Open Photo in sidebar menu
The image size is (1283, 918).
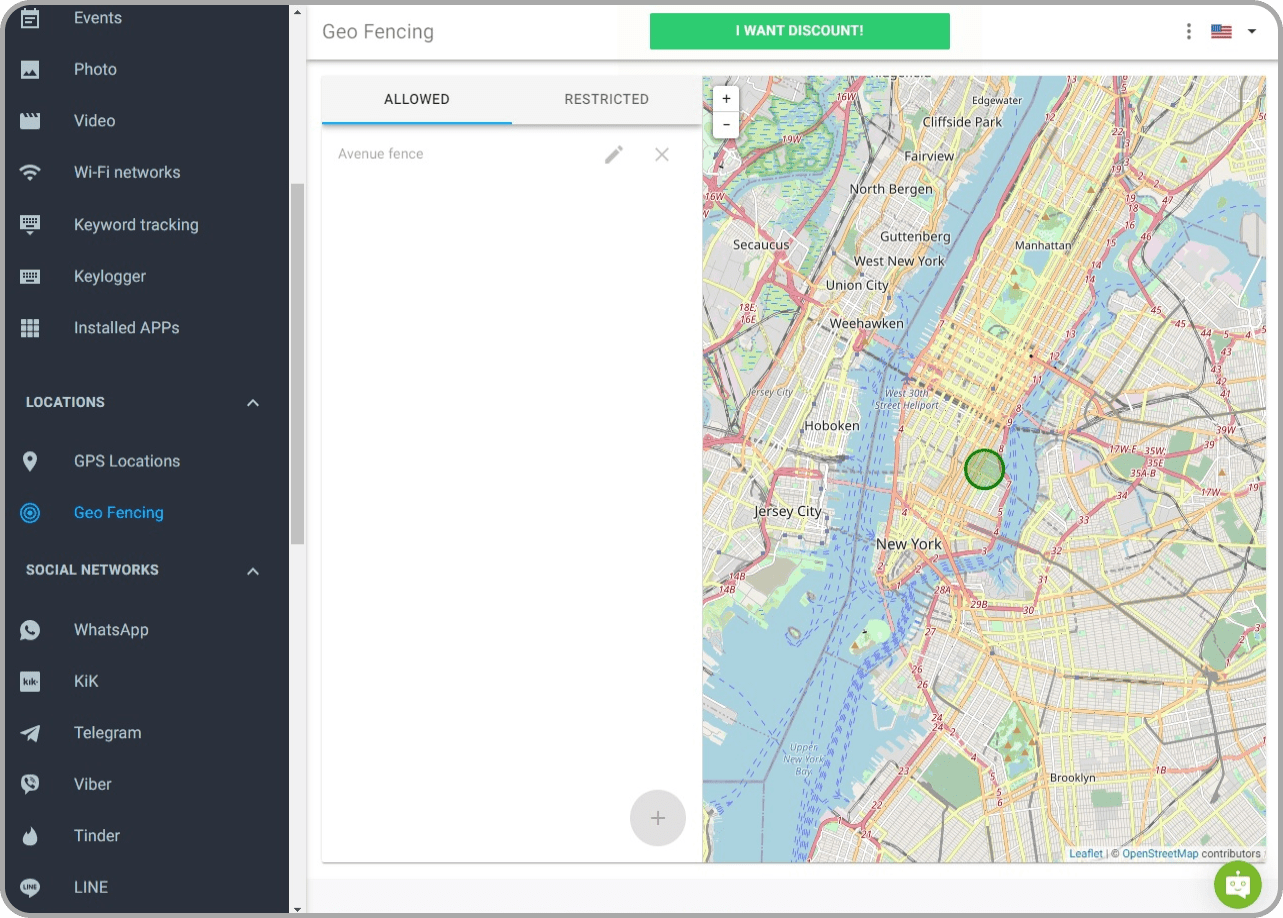pos(95,69)
